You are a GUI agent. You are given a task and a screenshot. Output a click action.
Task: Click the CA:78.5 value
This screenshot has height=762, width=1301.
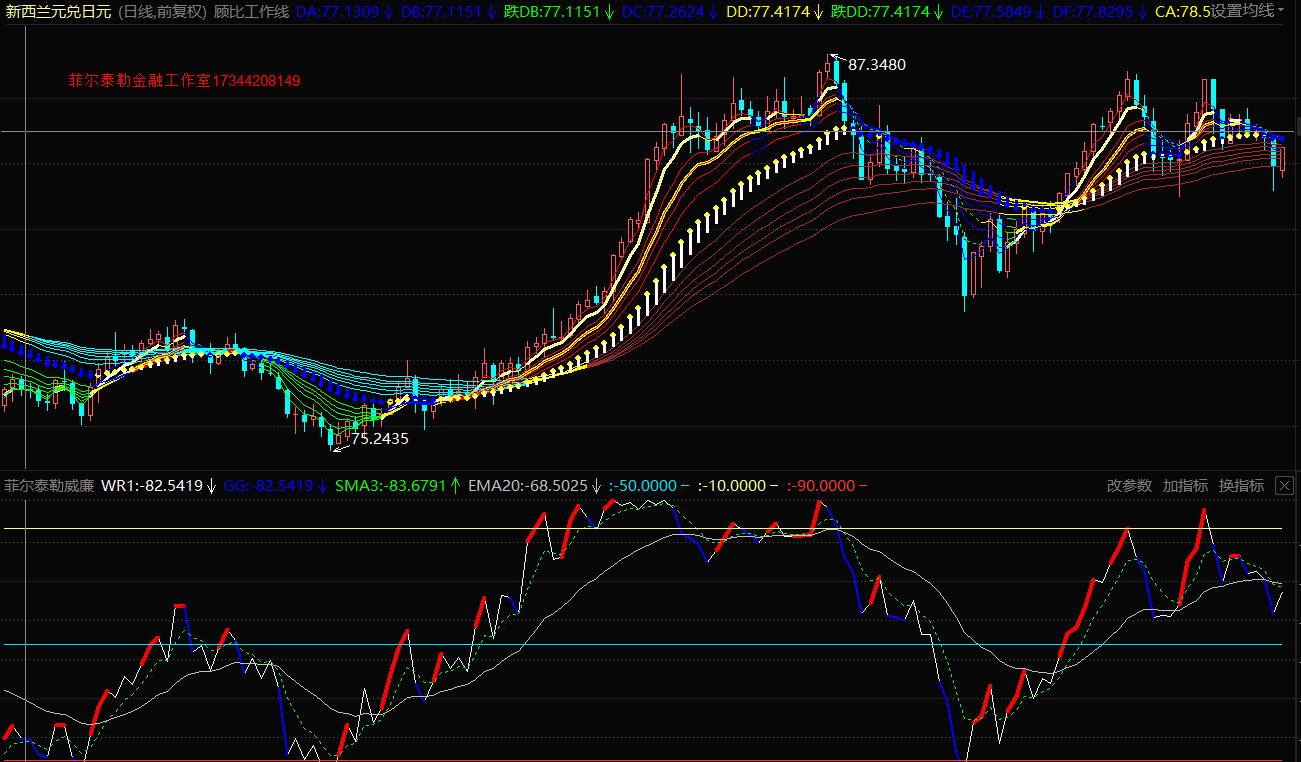[1182, 12]
